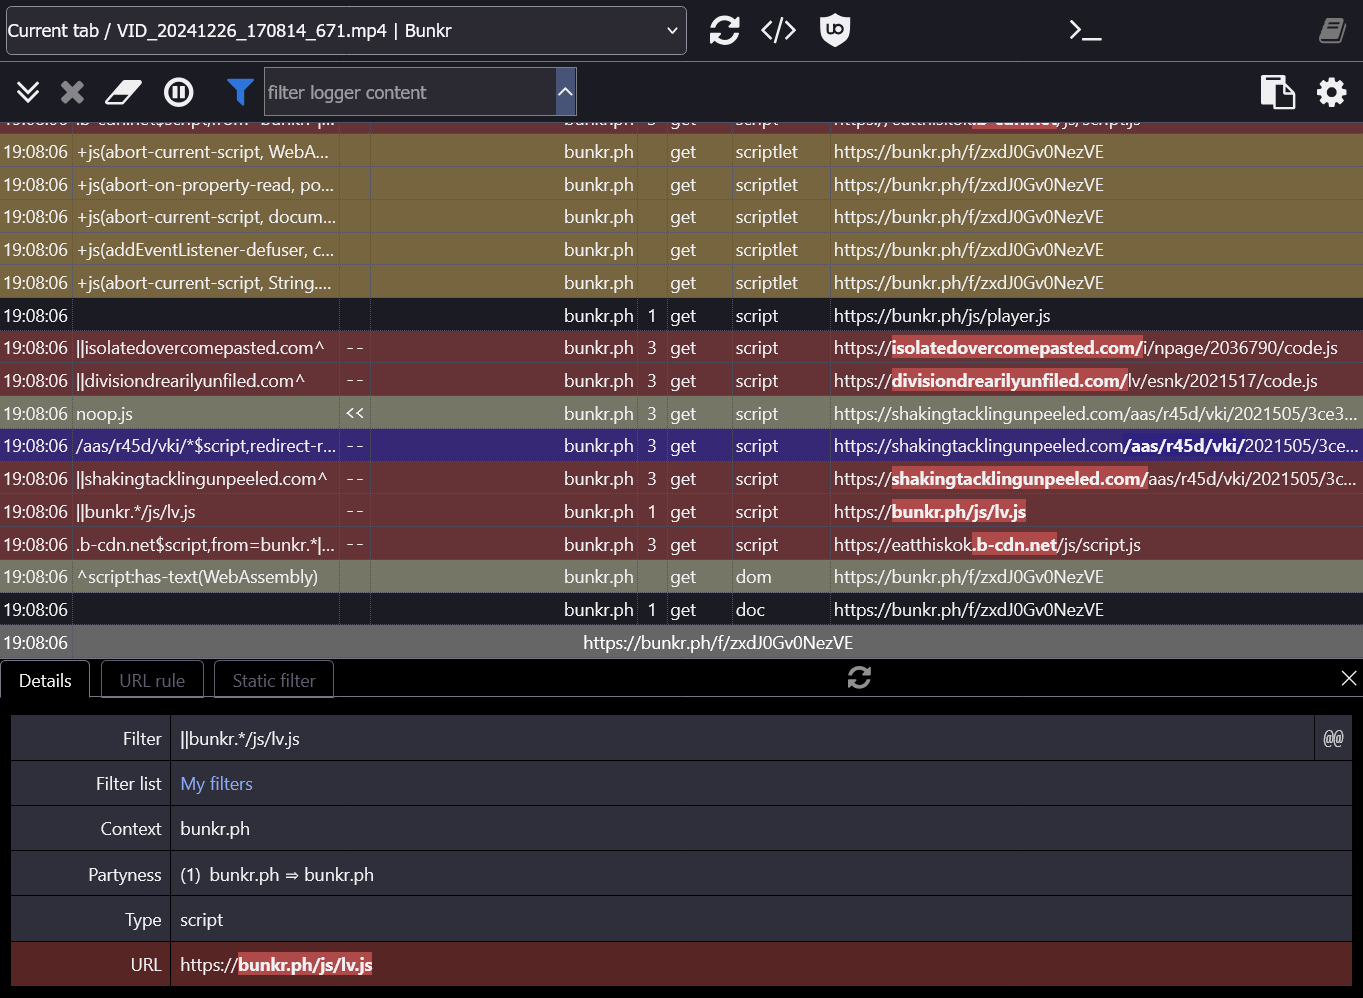Copy logger entries to clipboard
The width and height of the screenshot is (1363, 998).
pyautogui.click(x=1277, y=92)
